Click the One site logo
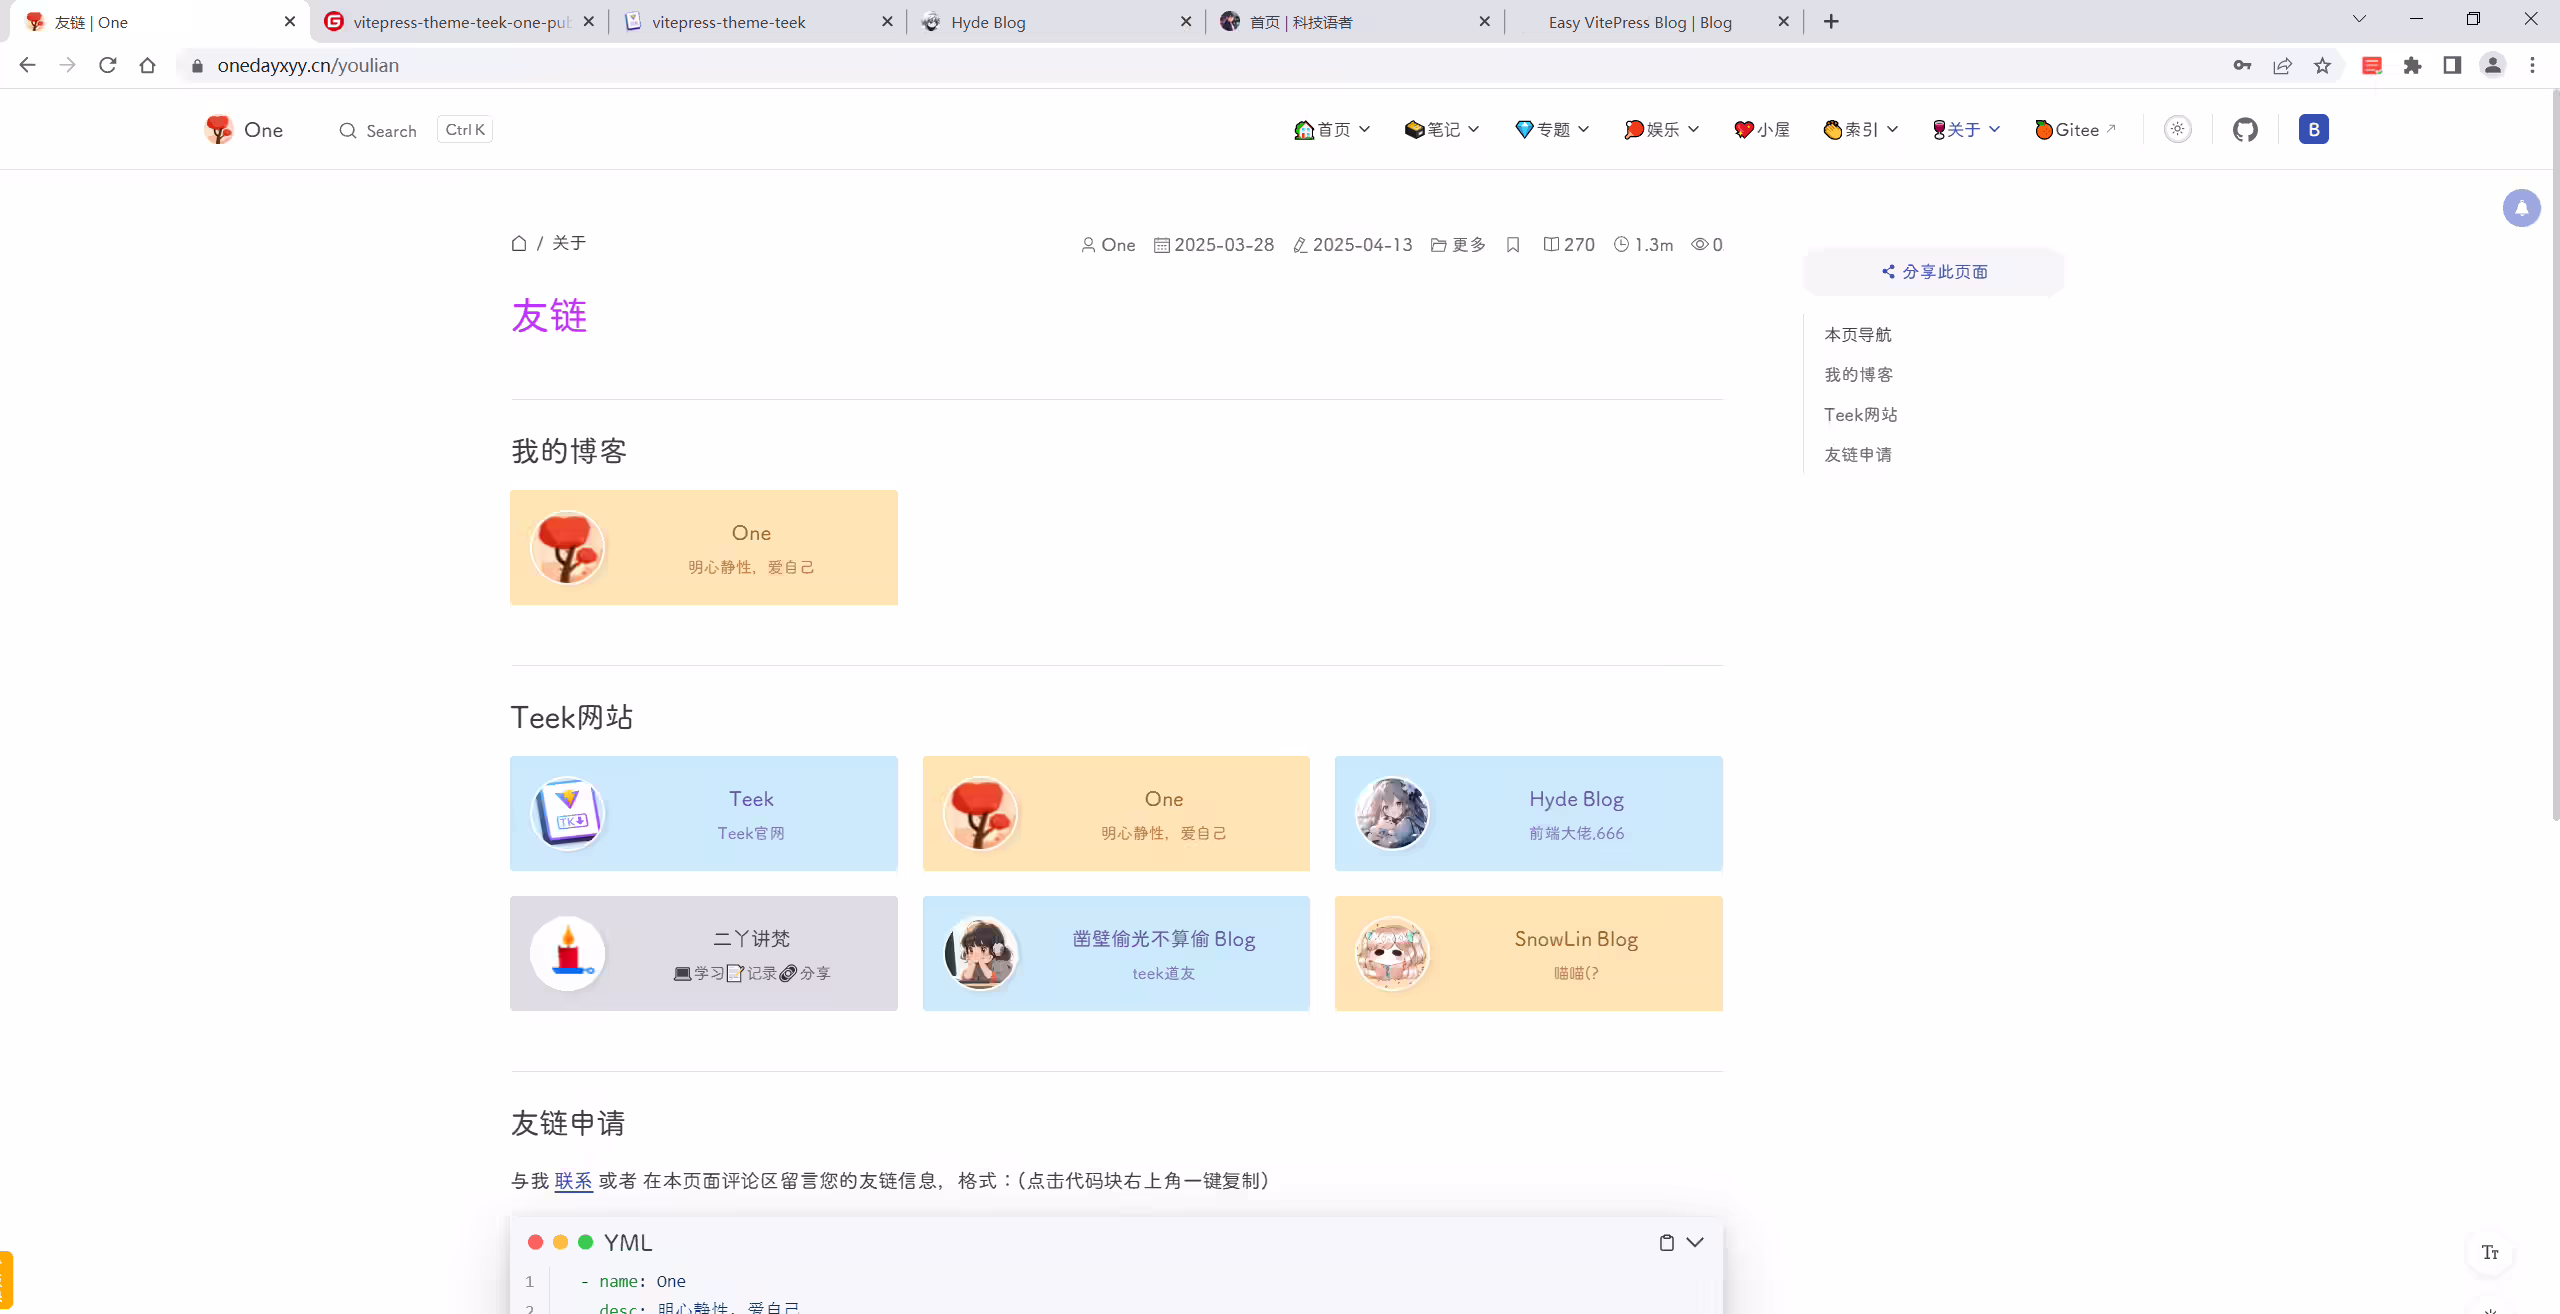The height and width of the screenshot is (1314, 2560). click(x=243, y=130)
